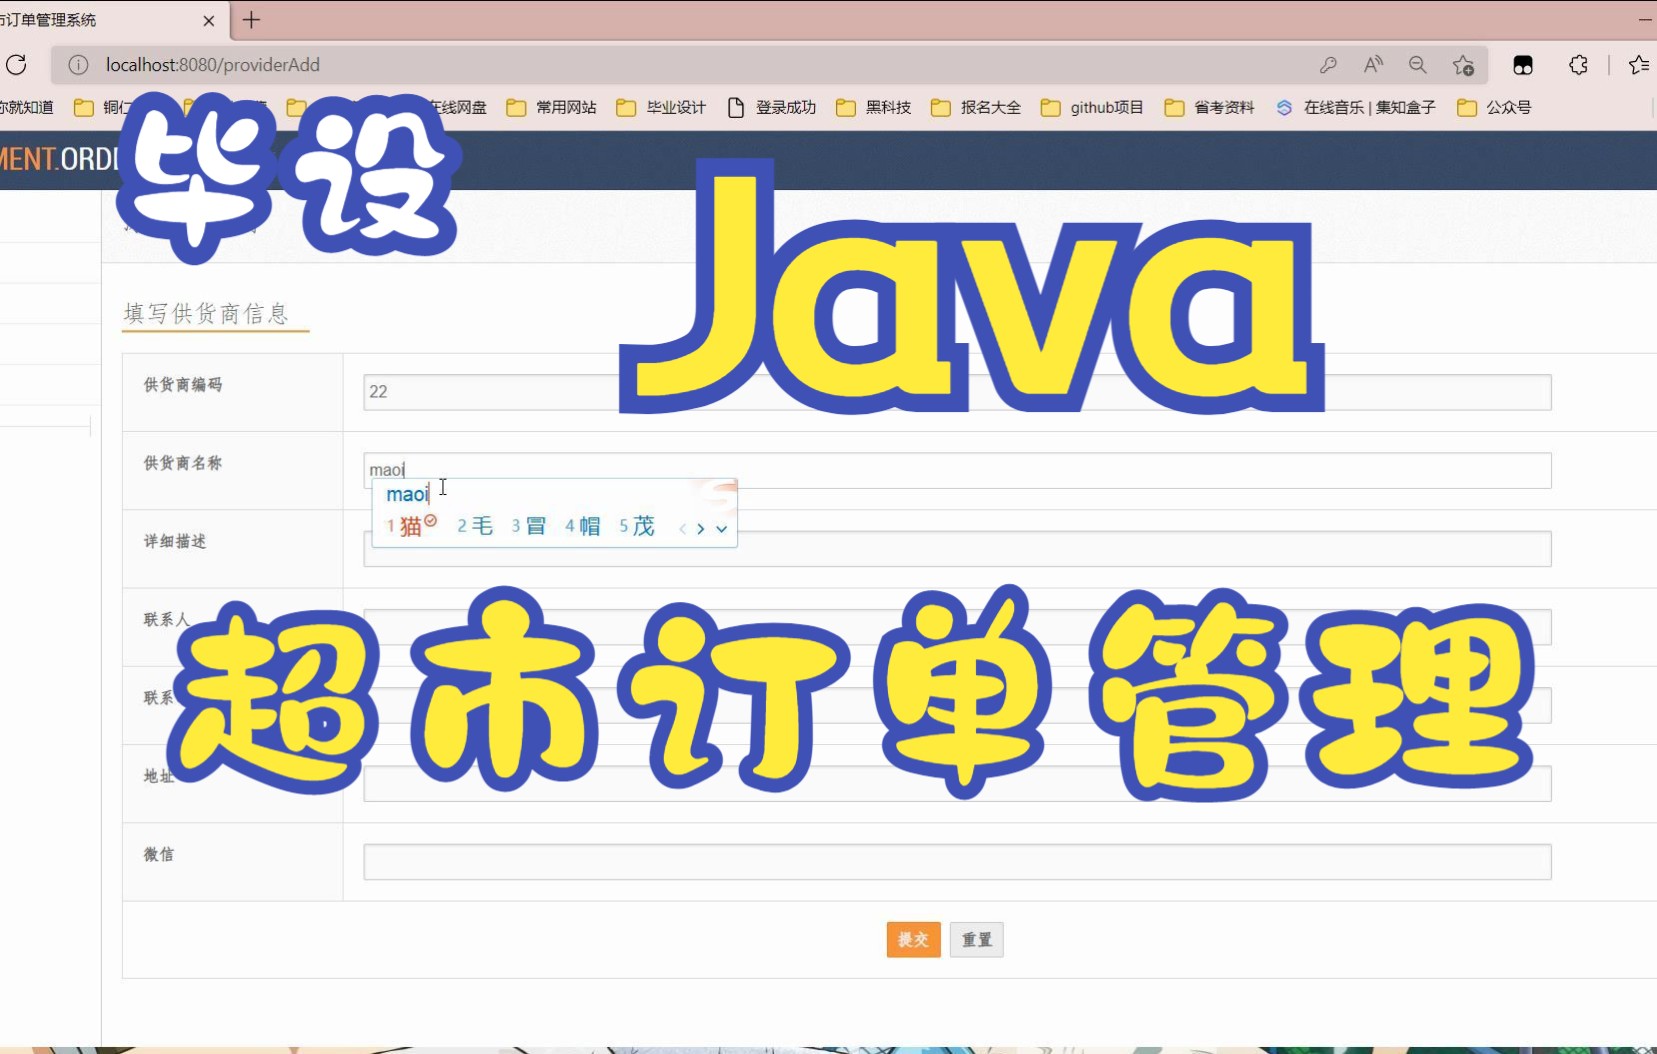Select IME candidate 4 帽
The image size is (1657, 1054).
pyautogui.click(x=582, y=526)
